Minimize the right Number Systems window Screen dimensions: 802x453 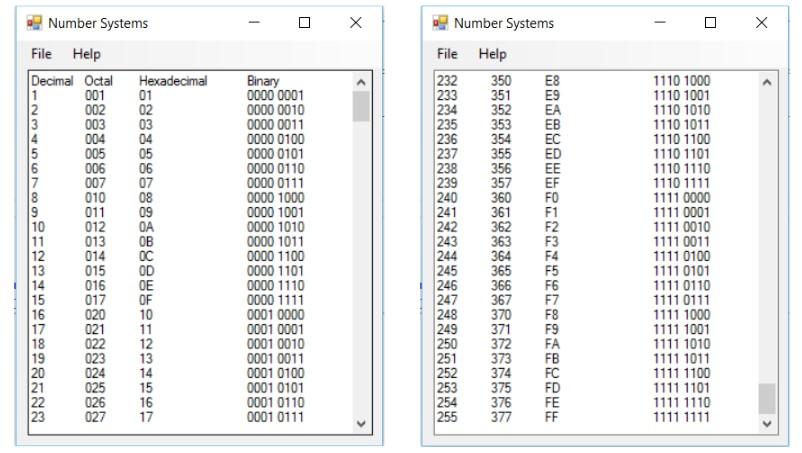660,22
